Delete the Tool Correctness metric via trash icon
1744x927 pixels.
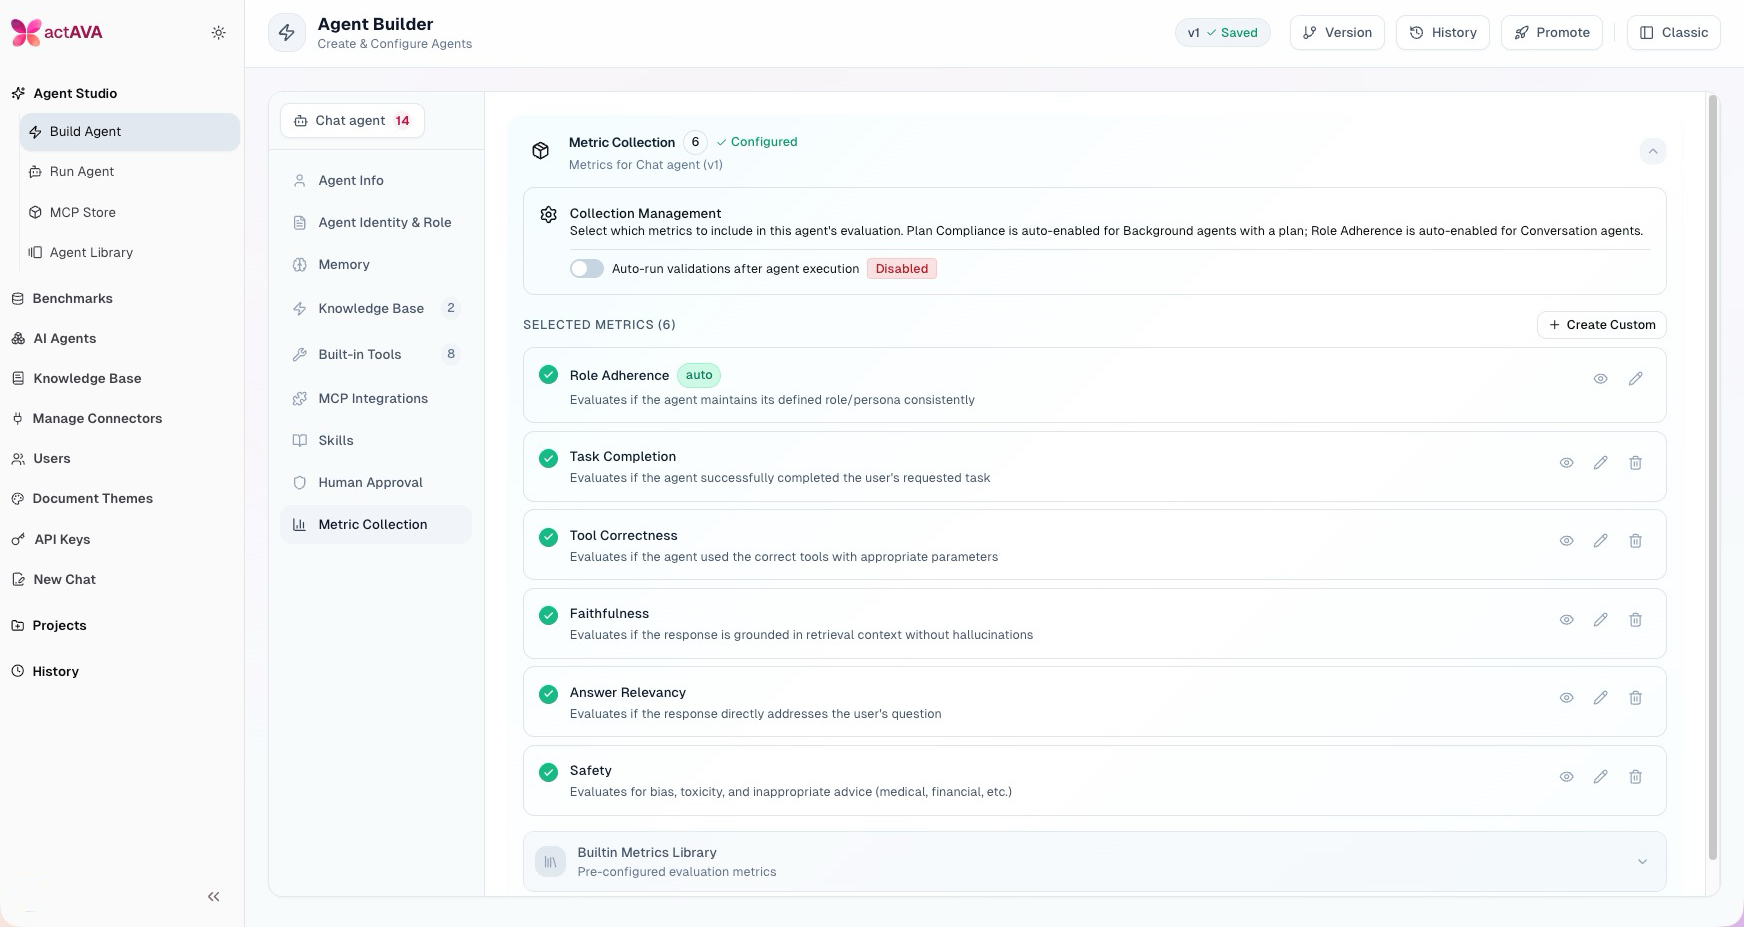click(1635, 541)
